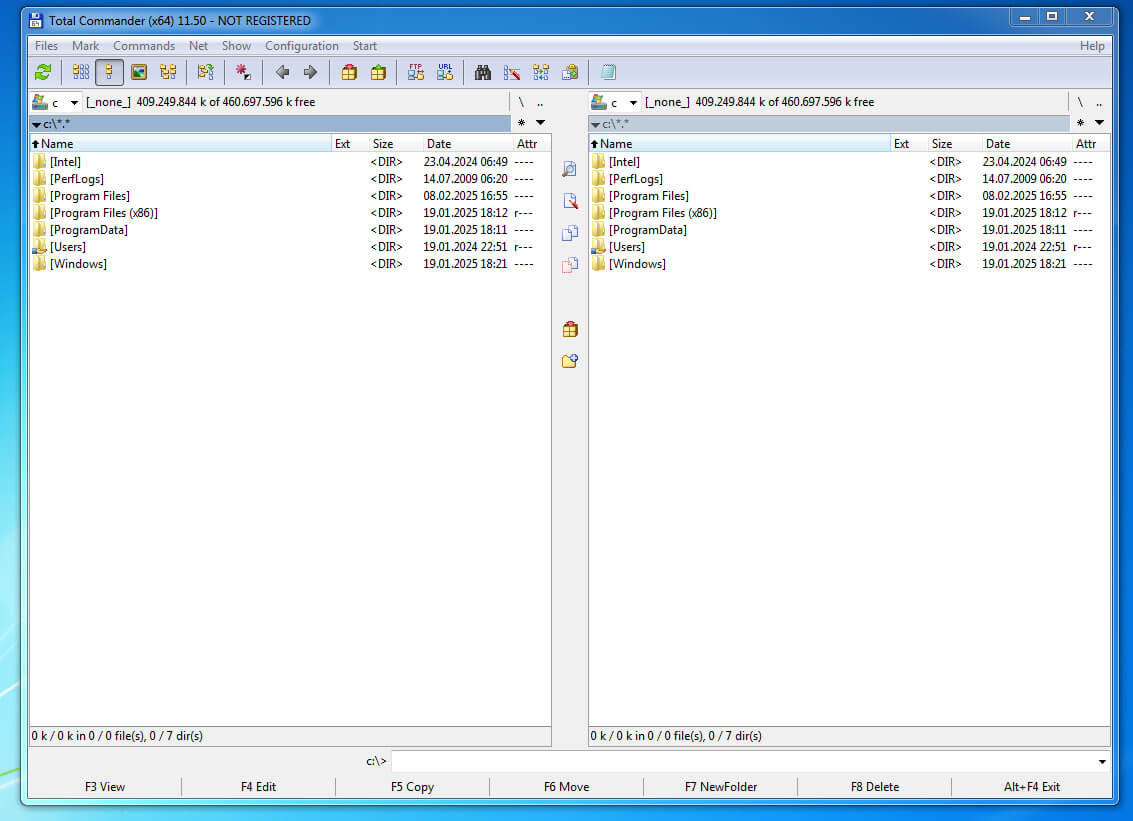Go forward with the right arrow icon

(310, 72)
